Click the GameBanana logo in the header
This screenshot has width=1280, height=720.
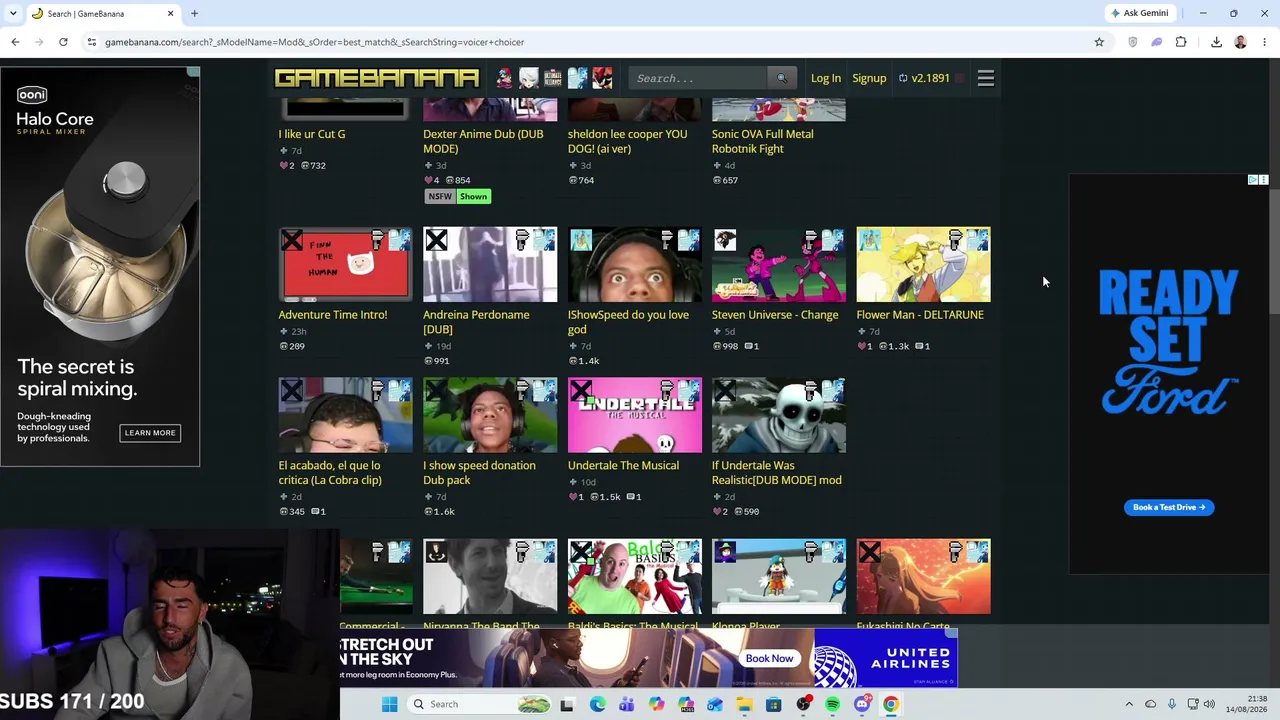(377, 78)
